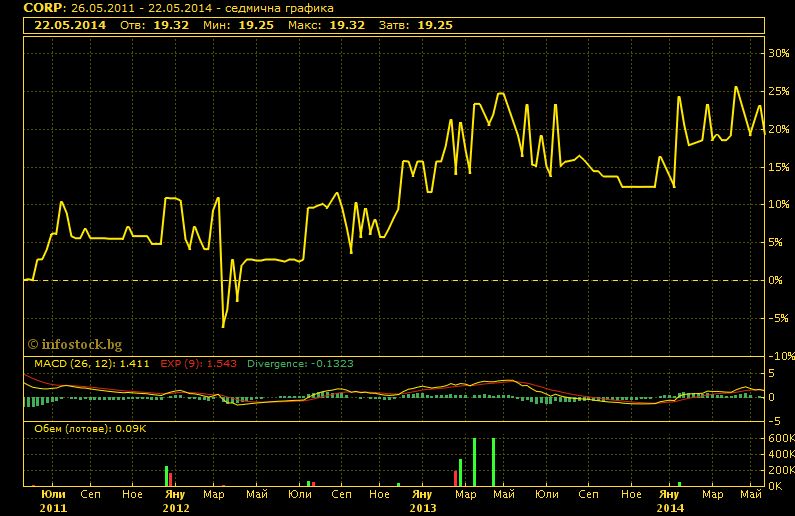The width and height of the screenshot is (795, 516).
Task: Click the 5% price axis label
Action: (776, 242)
